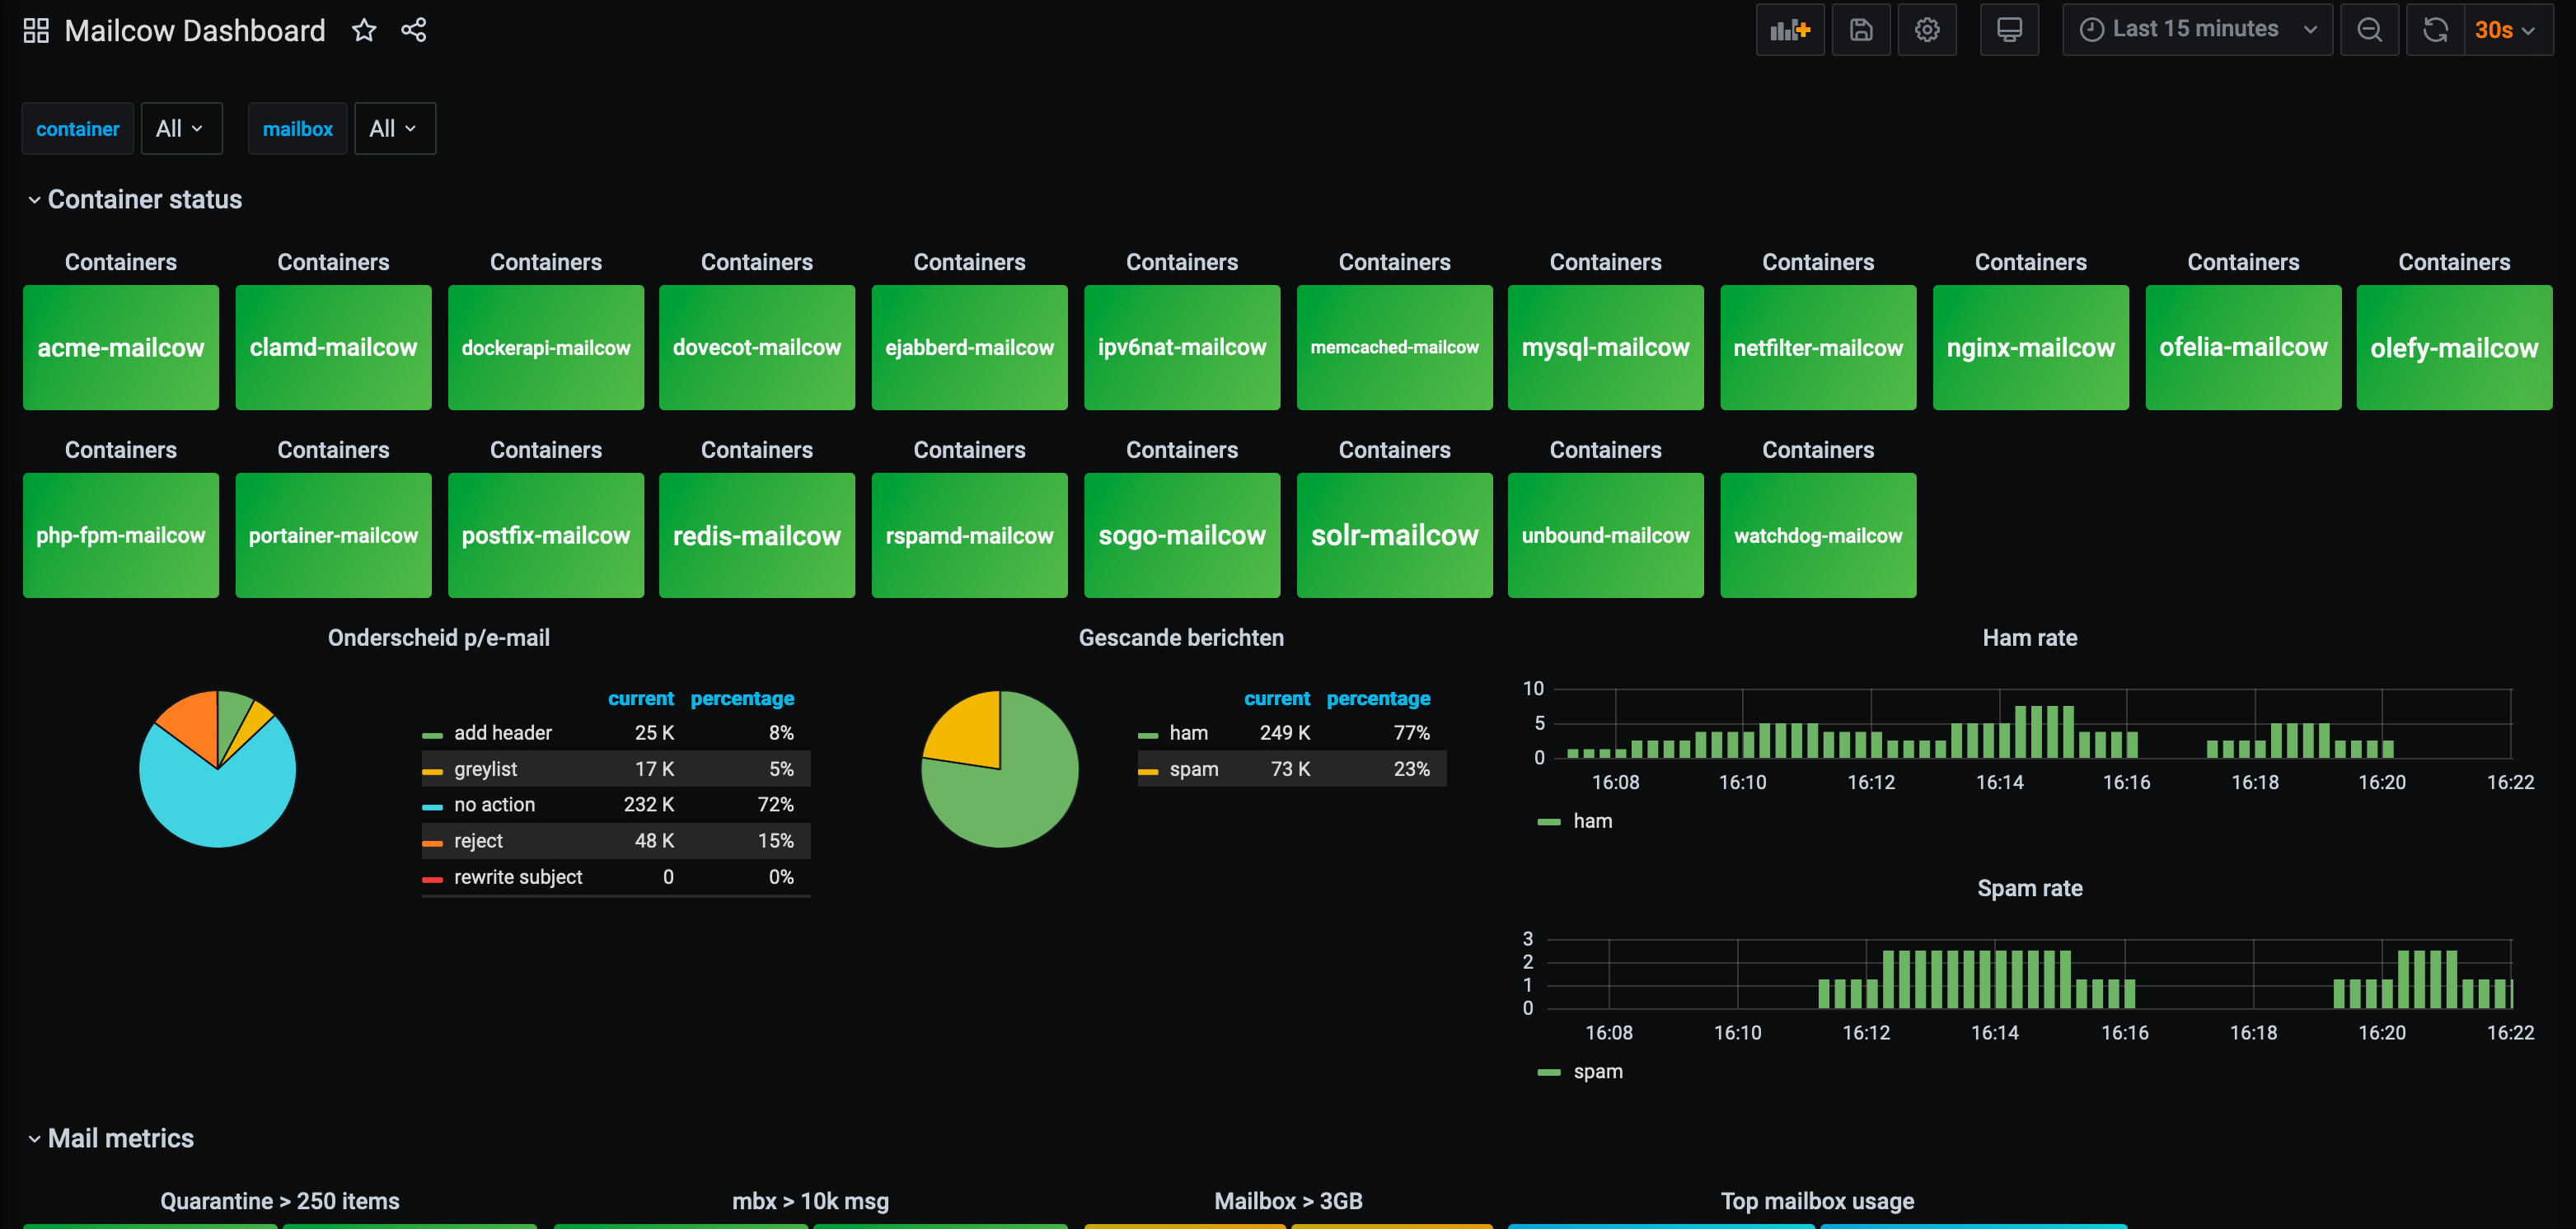Select the redis-mailcow tile
The image size is (2576, 1229).
pyautogui.click(x=757, y=535)
